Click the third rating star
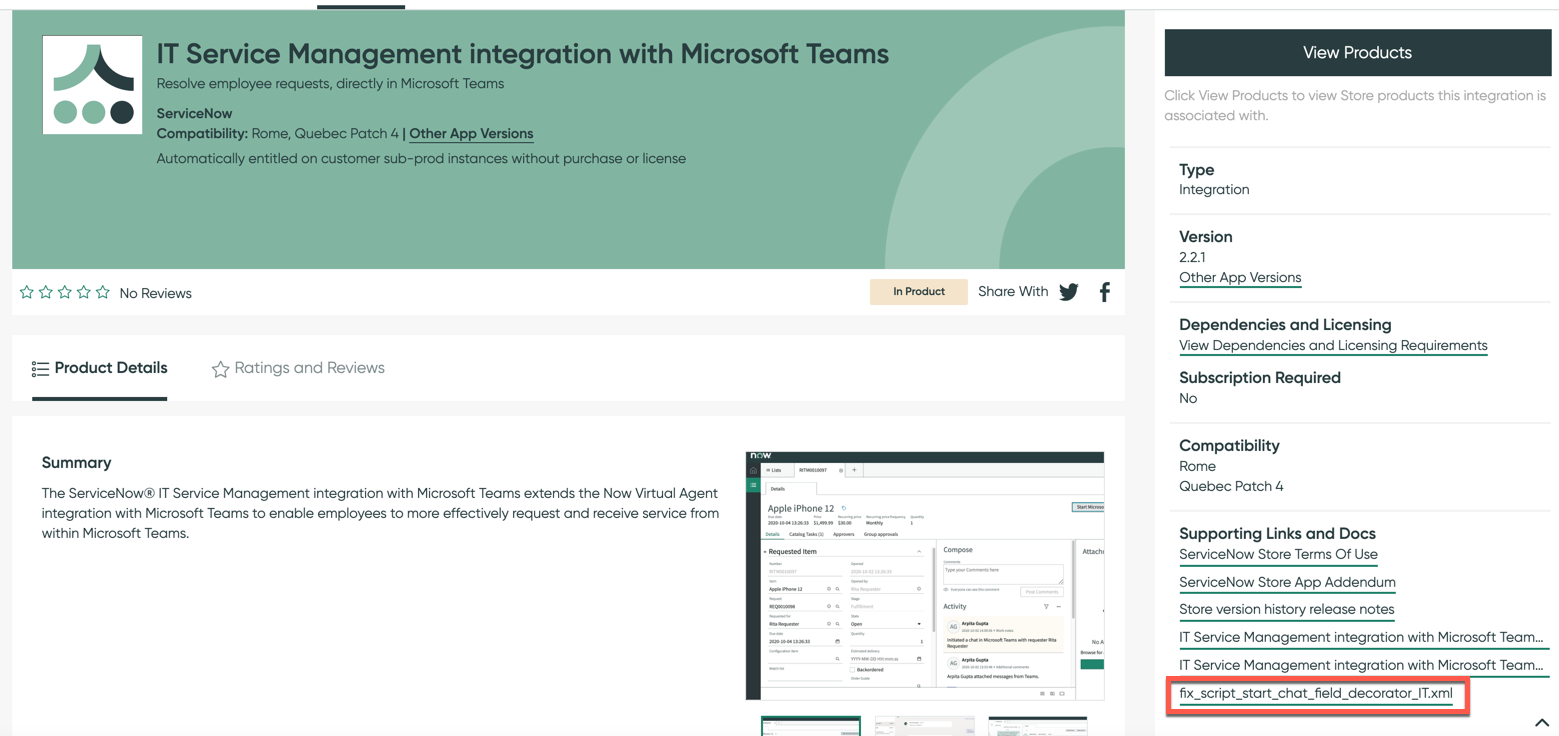 pos(65,292)
